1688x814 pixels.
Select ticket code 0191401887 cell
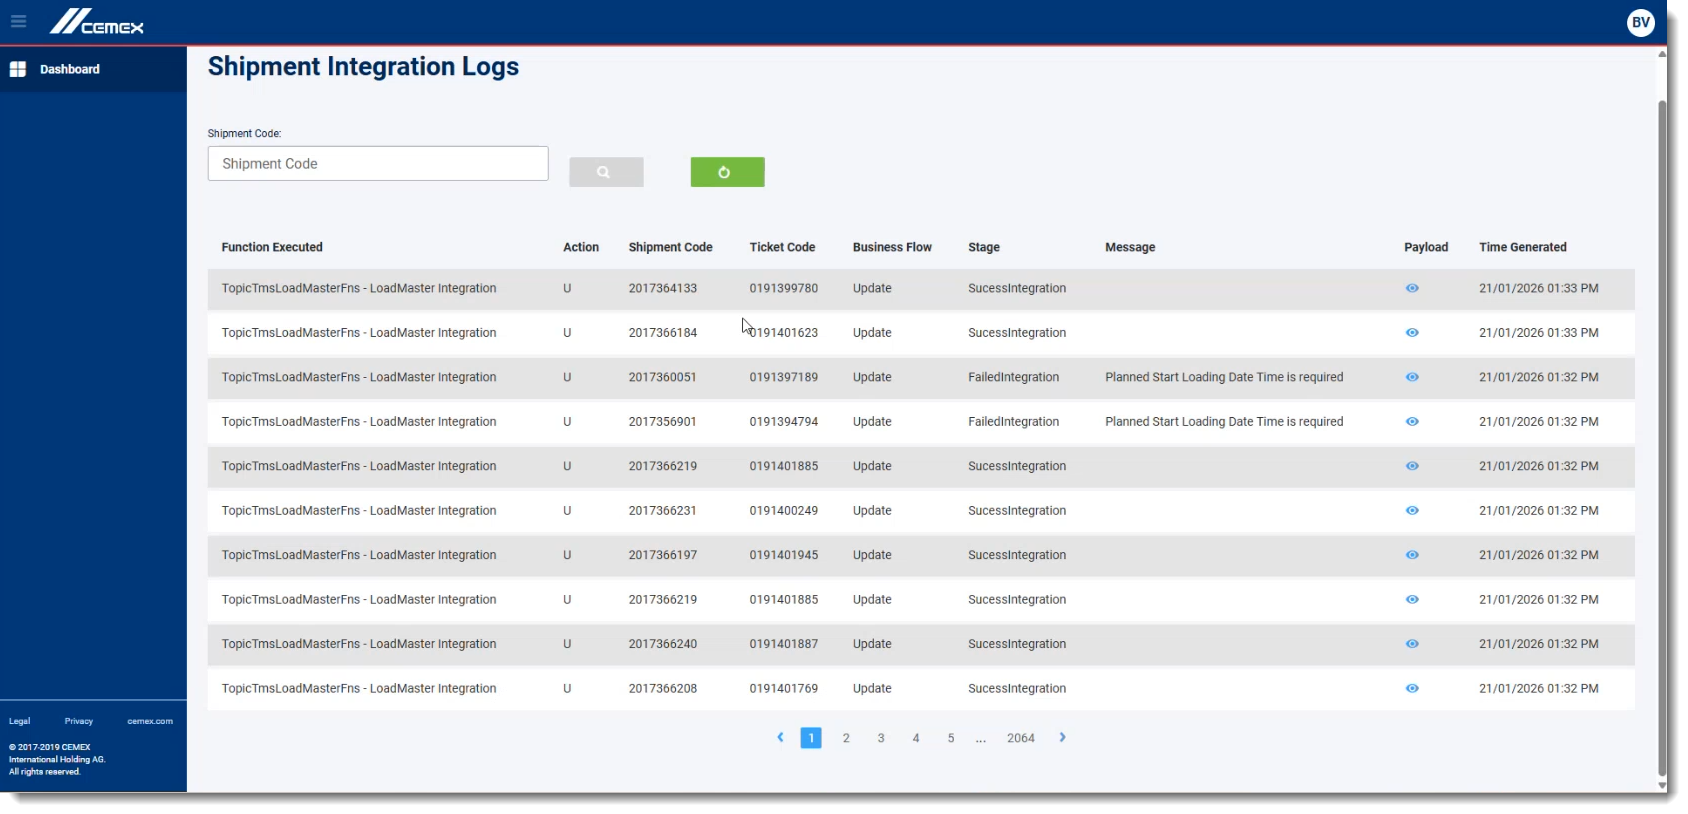(x=784, y=644)
